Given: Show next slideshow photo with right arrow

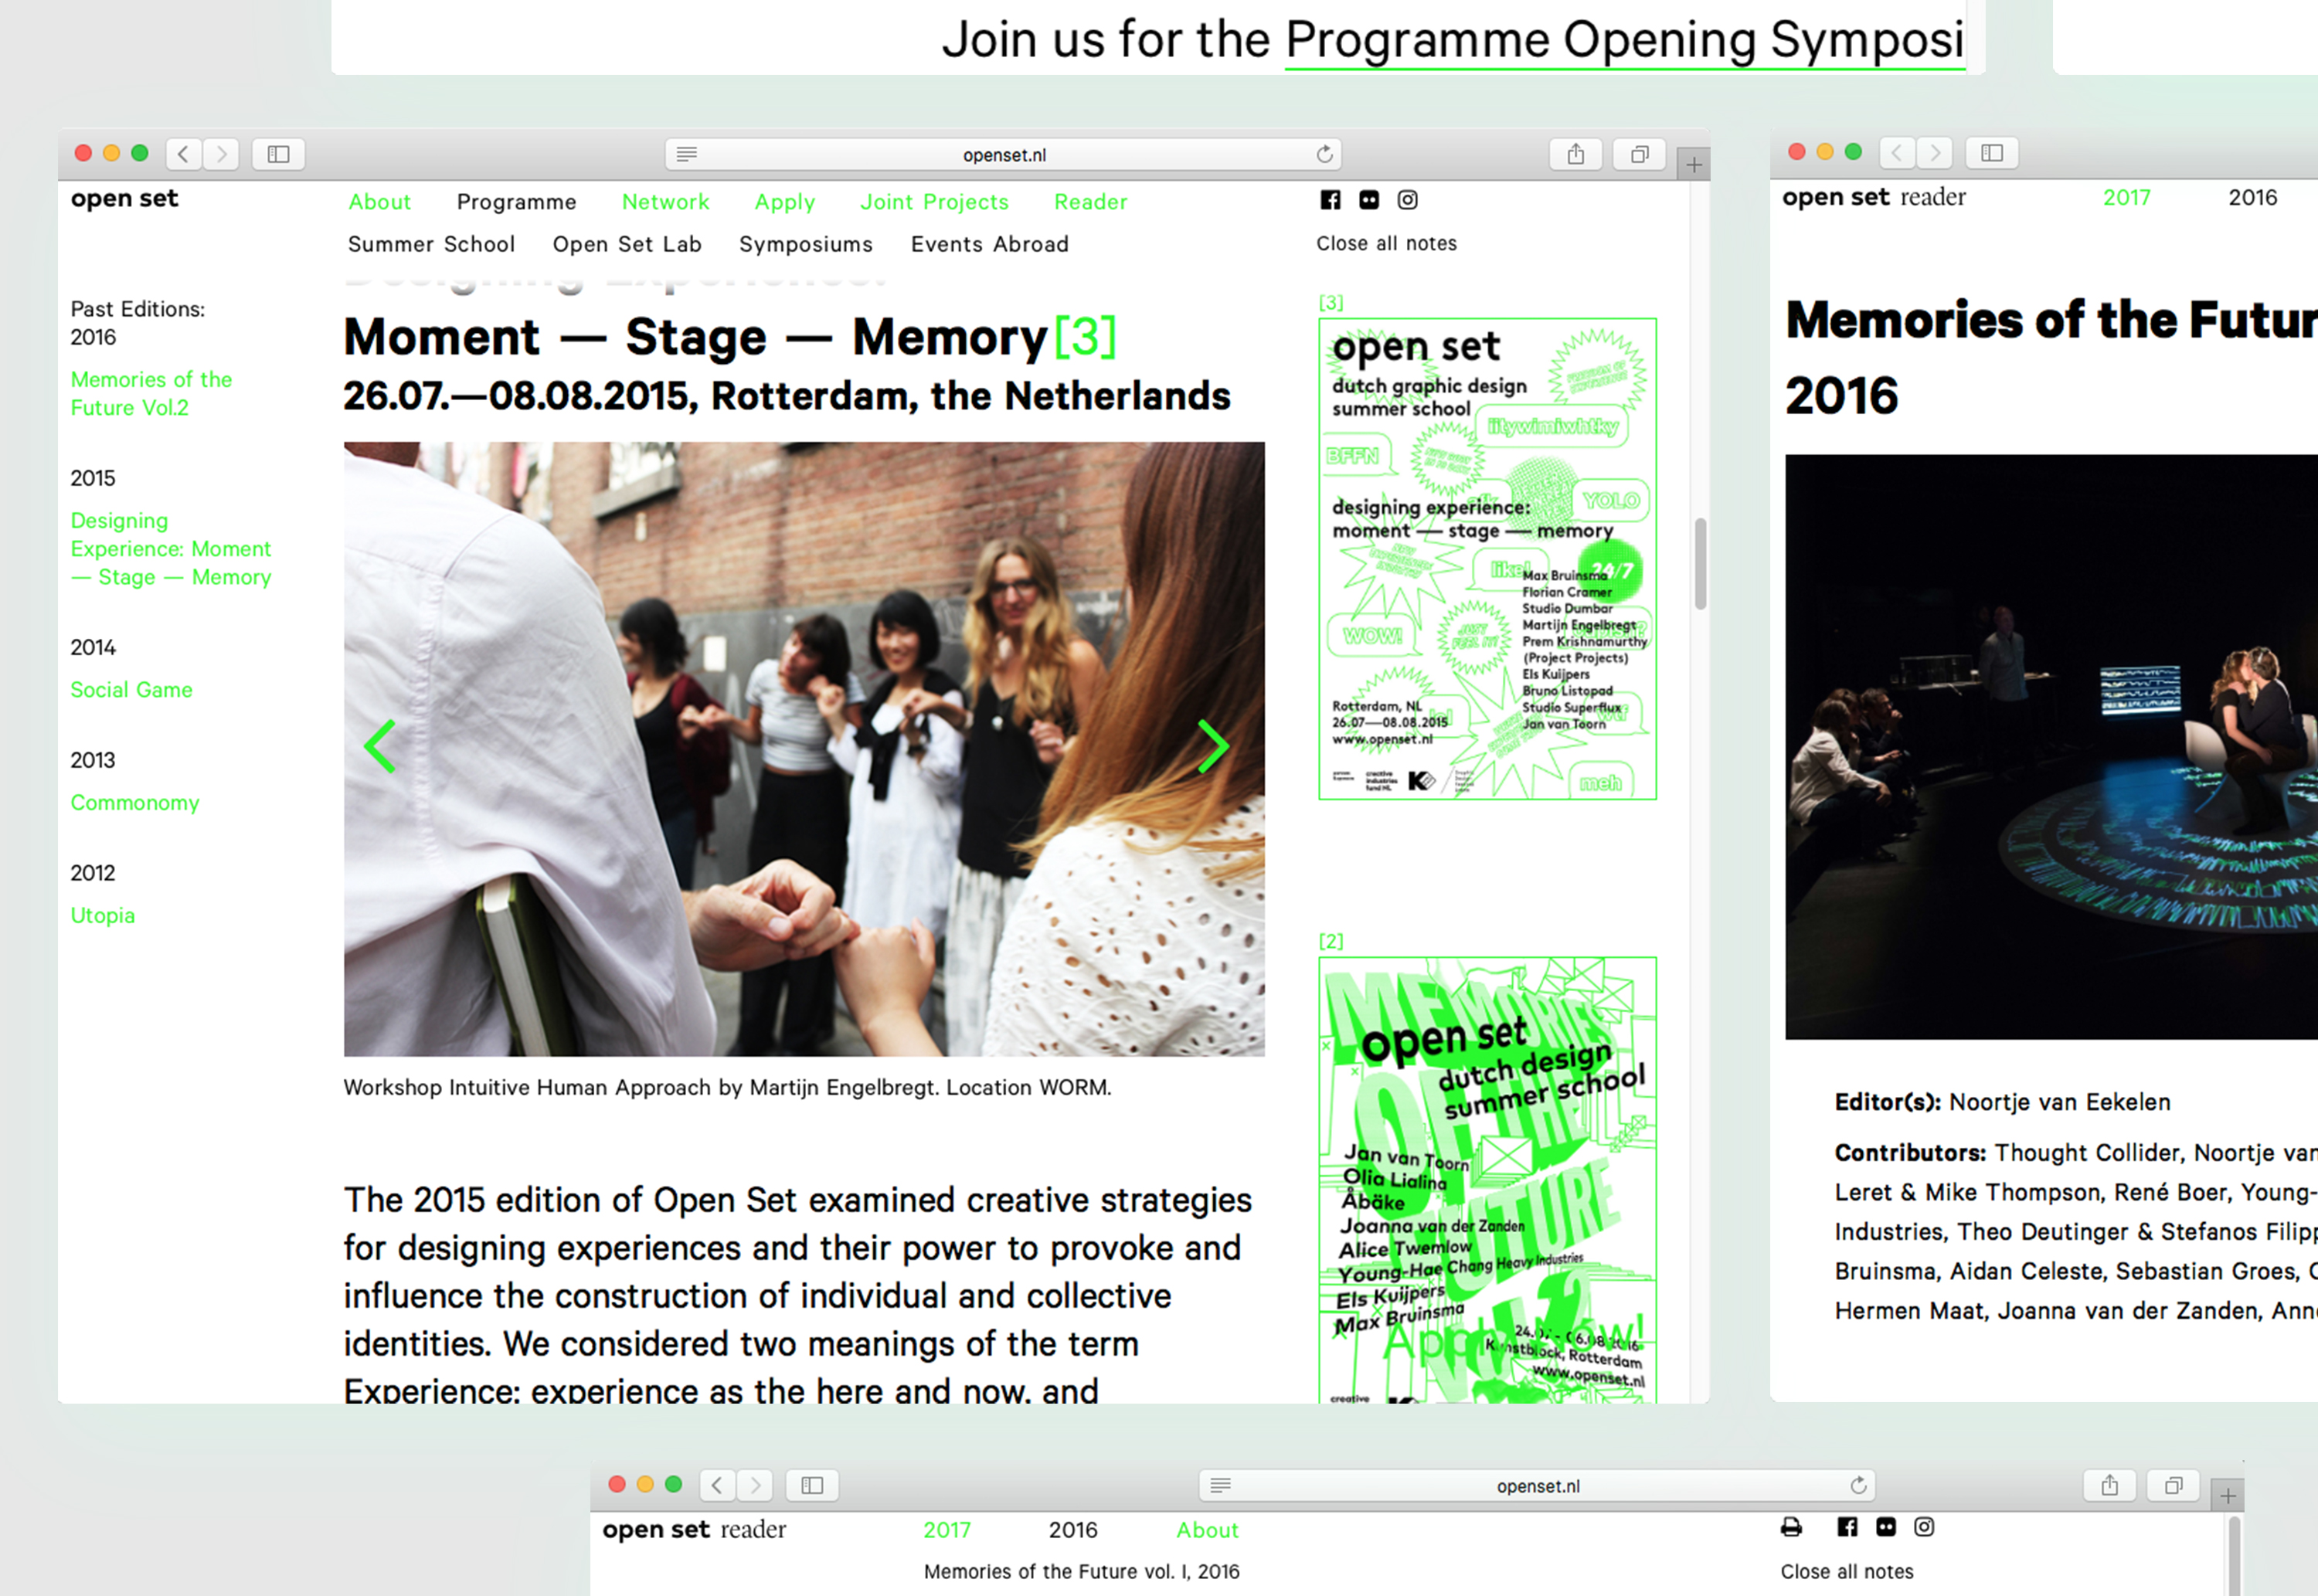Looking at the screenshot, I should pos(1212,746).
